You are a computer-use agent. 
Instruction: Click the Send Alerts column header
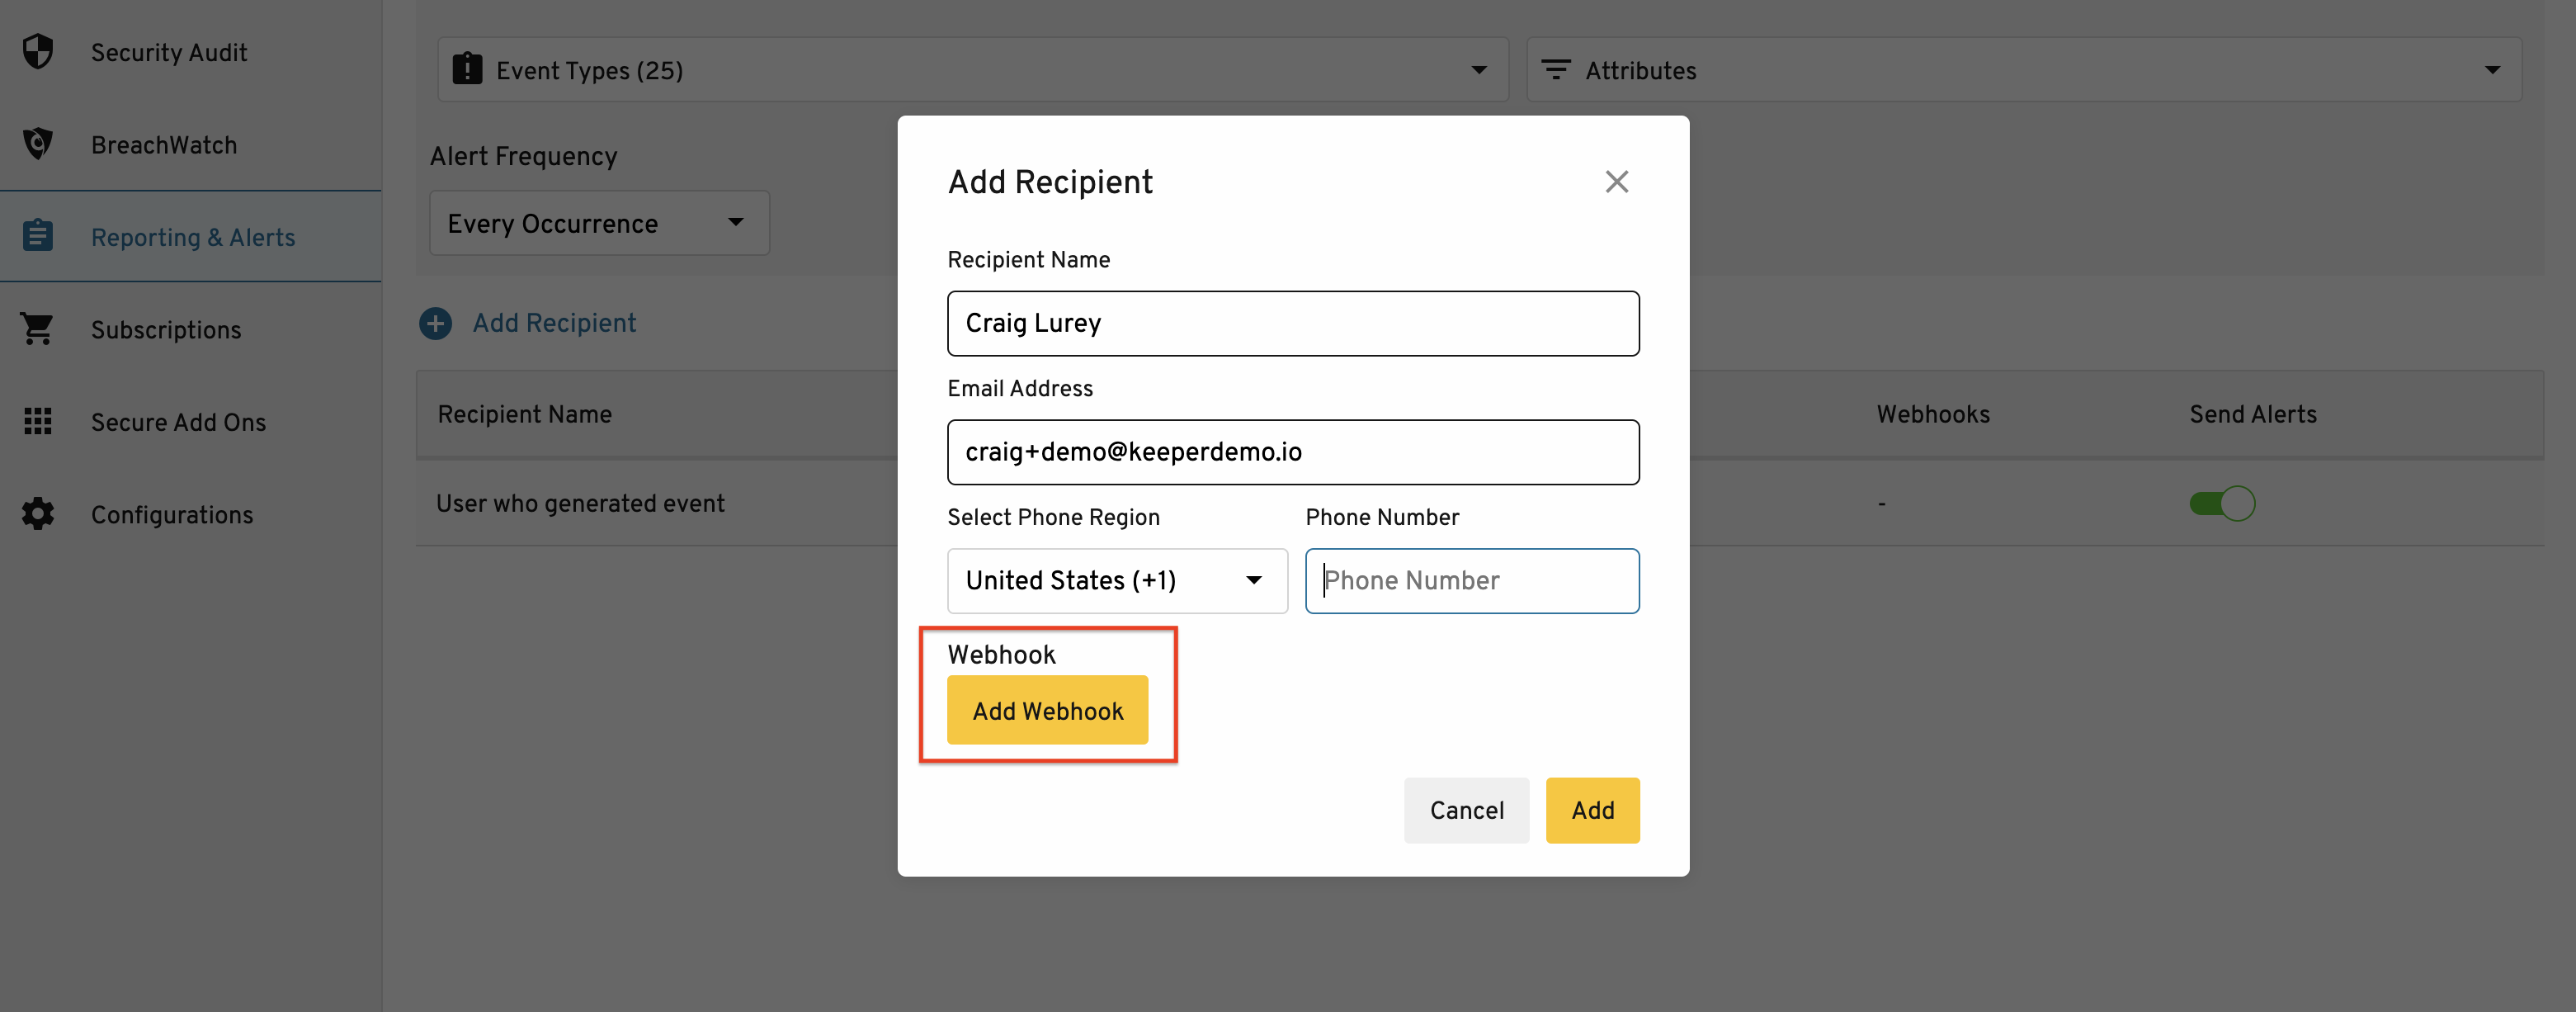(x=2253, y=414)
